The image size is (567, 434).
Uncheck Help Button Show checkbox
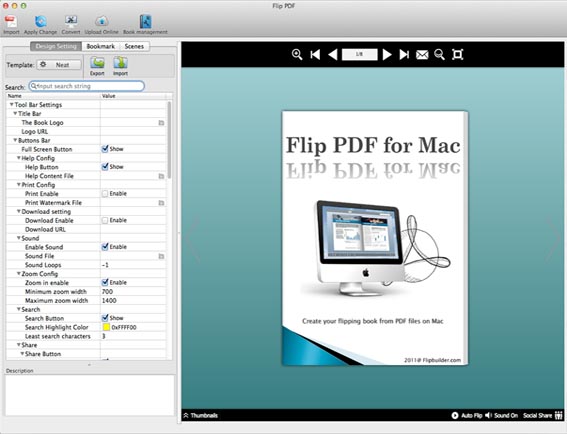(105, 166)
